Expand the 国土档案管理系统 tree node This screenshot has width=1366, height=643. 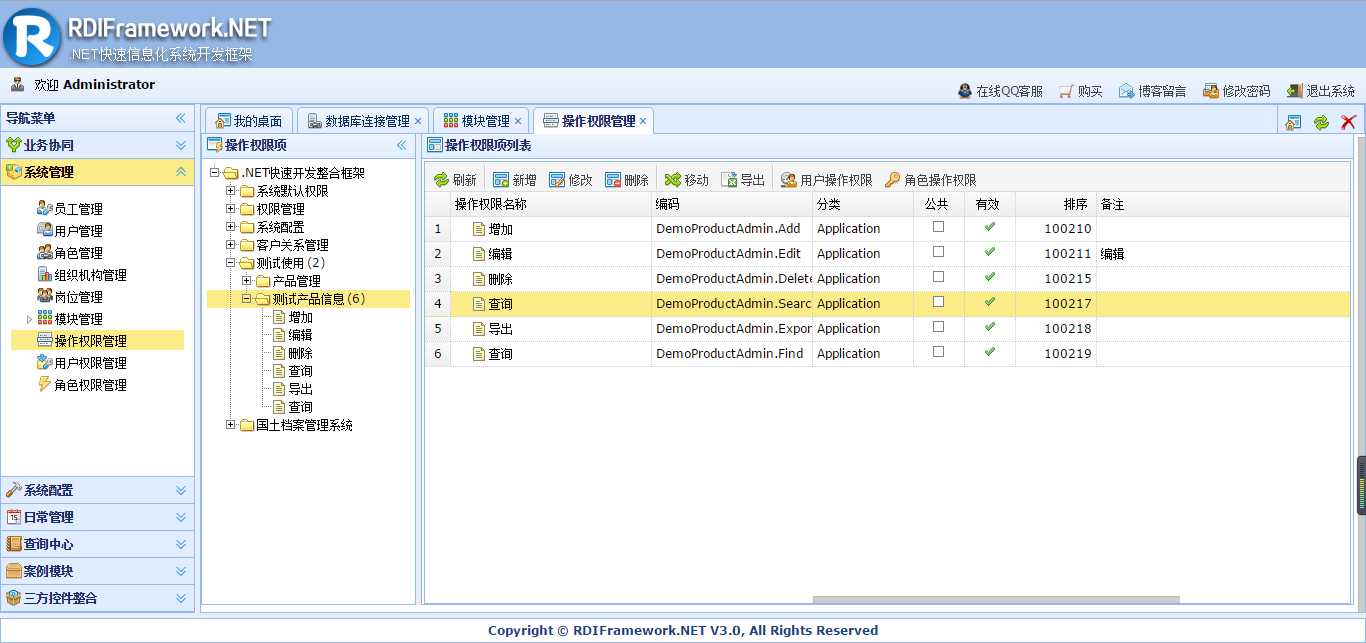[231, 425]
